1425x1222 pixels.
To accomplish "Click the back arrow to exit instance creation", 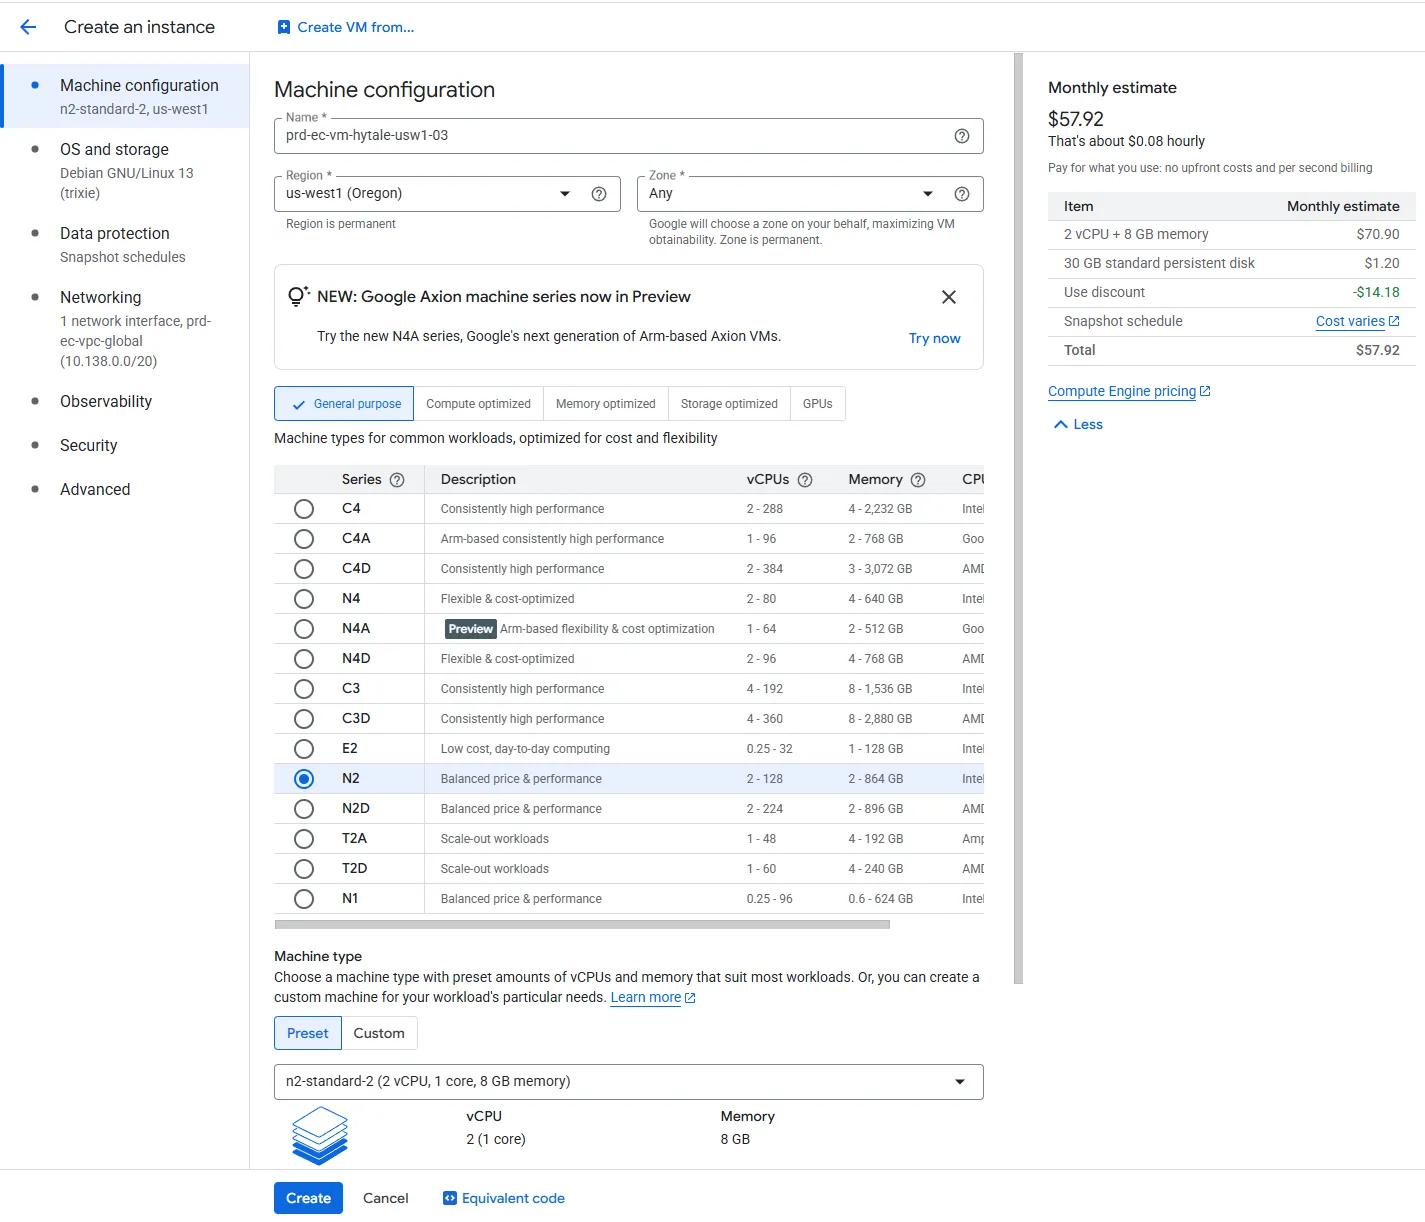I will [x=27, y=27].
